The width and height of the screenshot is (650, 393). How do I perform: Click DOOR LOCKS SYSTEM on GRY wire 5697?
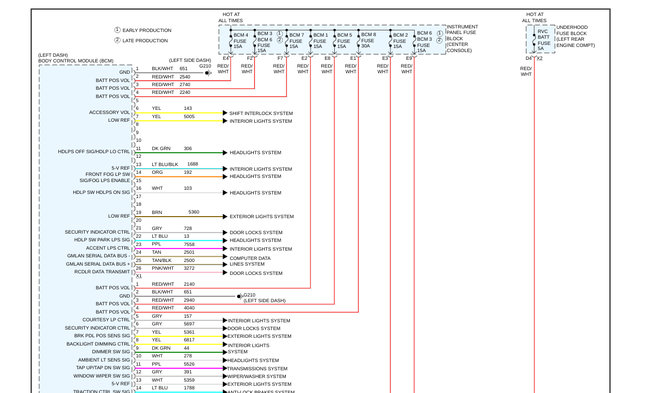254,328
